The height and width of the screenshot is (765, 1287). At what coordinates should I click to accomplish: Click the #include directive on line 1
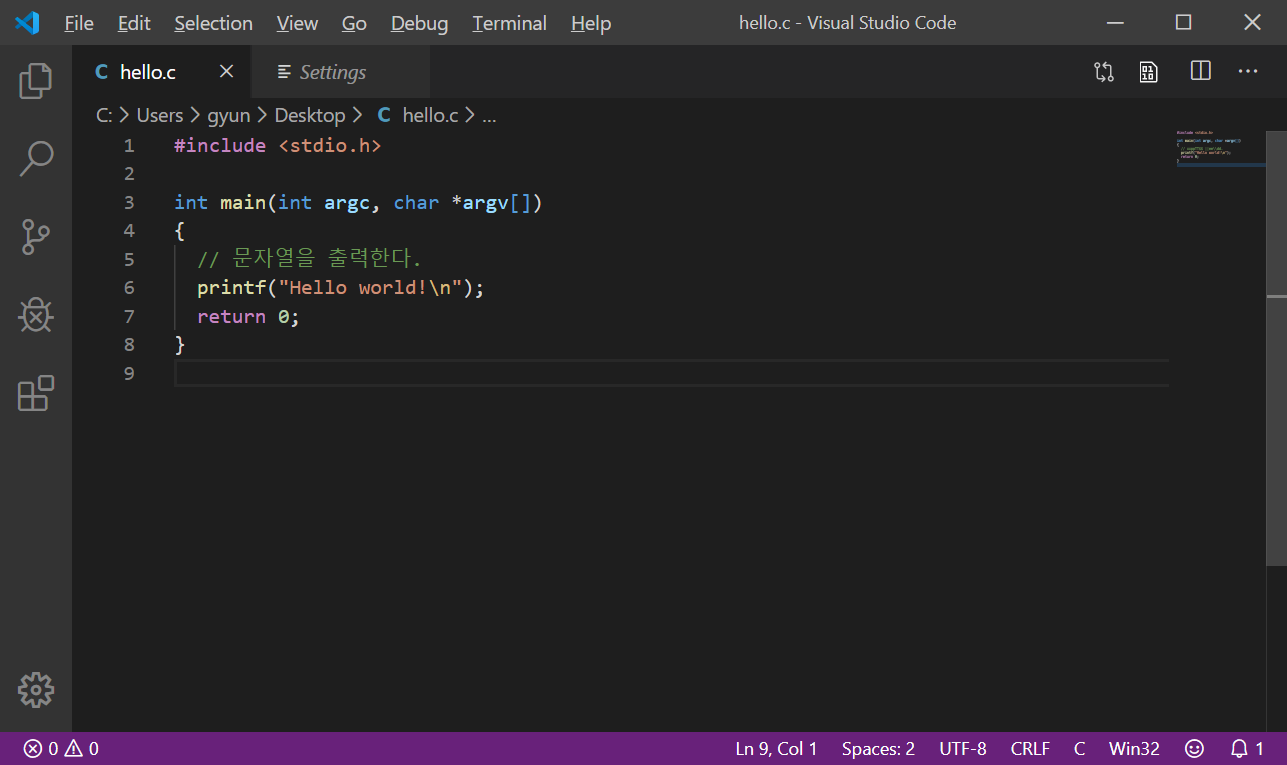click(x=220, y=145)
